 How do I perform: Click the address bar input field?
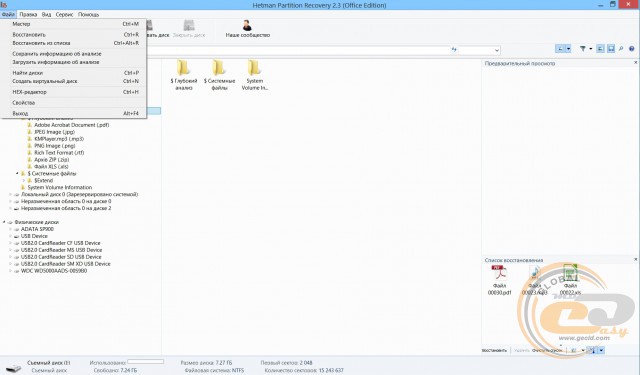[298, 50]
